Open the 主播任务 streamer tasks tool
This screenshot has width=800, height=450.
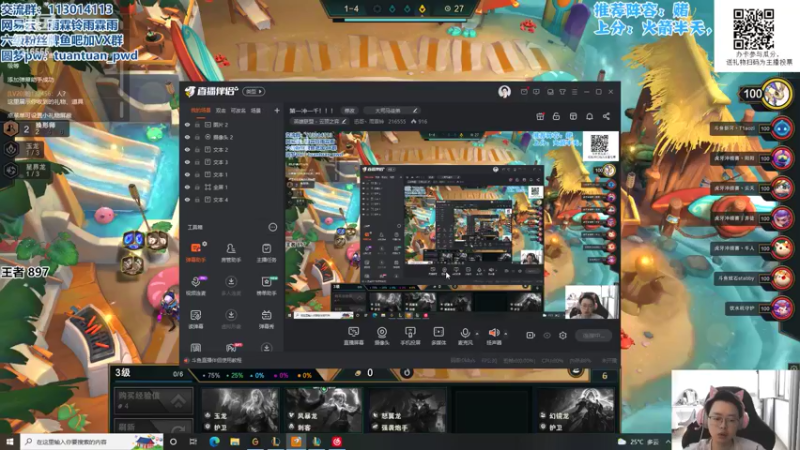pos(266,252)
